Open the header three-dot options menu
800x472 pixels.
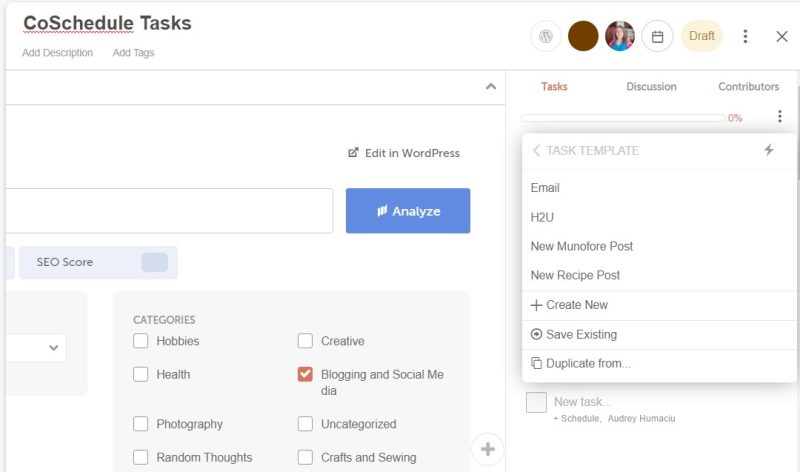click(745, 36)
